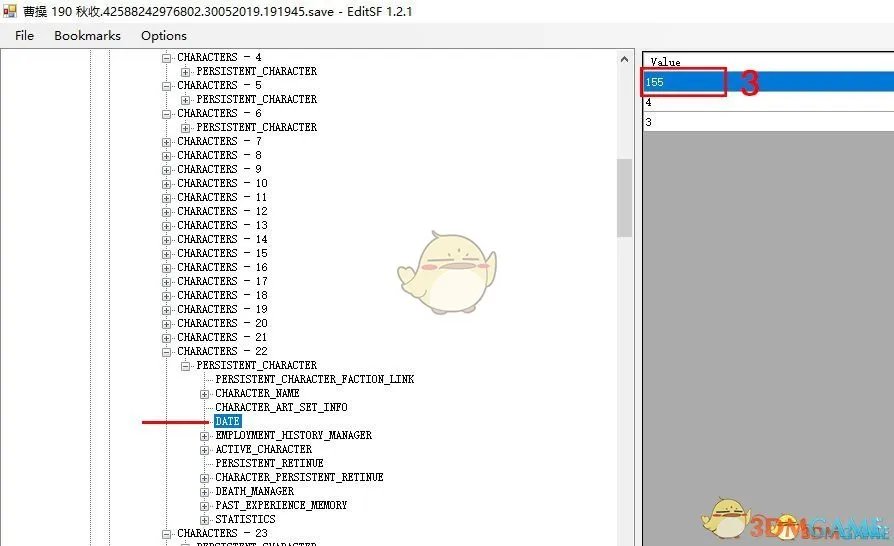Select PERSISTENT_CHARACTER_FACTION_LINK tree item
The height and width of the screenshot is (546, 894).
pyautogui.click(x=314, y=379)
